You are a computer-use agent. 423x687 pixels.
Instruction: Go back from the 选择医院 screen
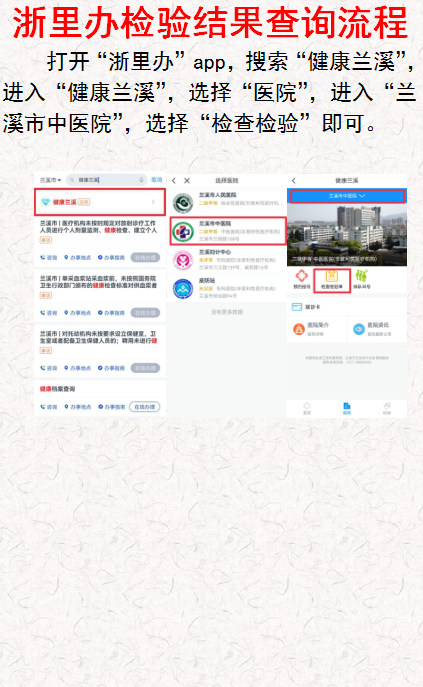[x=174, y=181]
